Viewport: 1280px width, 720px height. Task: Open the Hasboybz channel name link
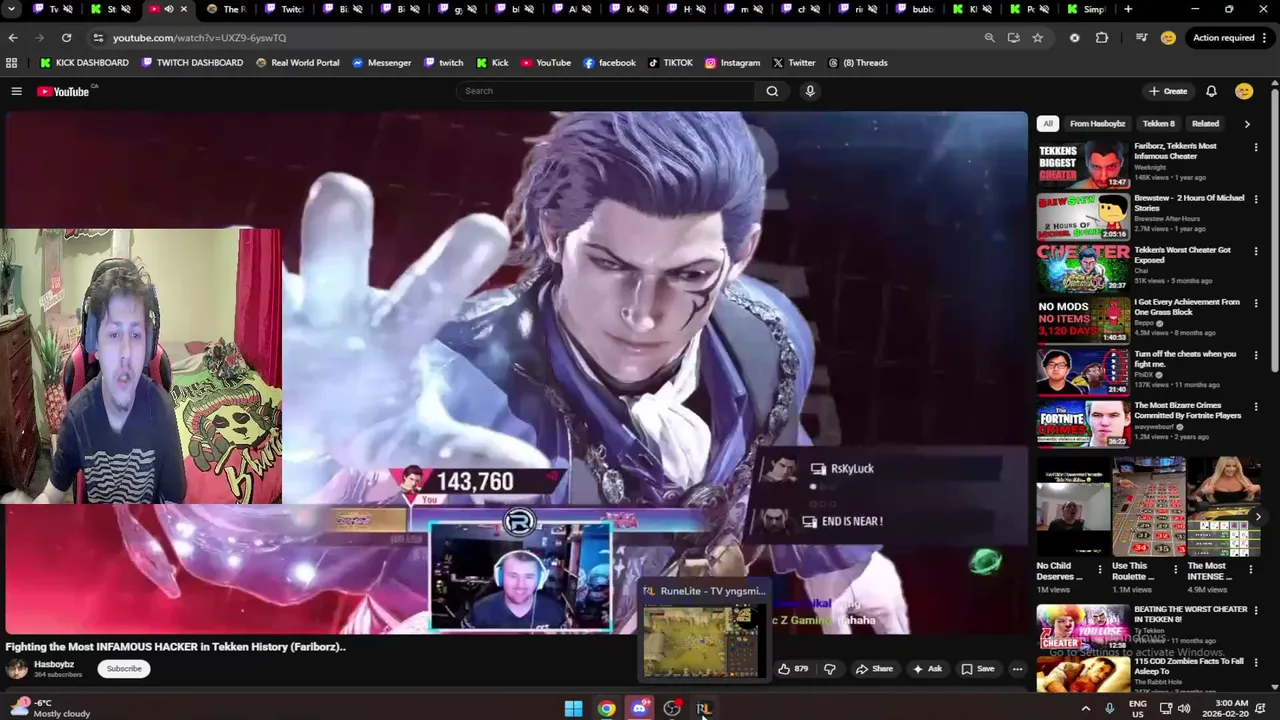54,664
